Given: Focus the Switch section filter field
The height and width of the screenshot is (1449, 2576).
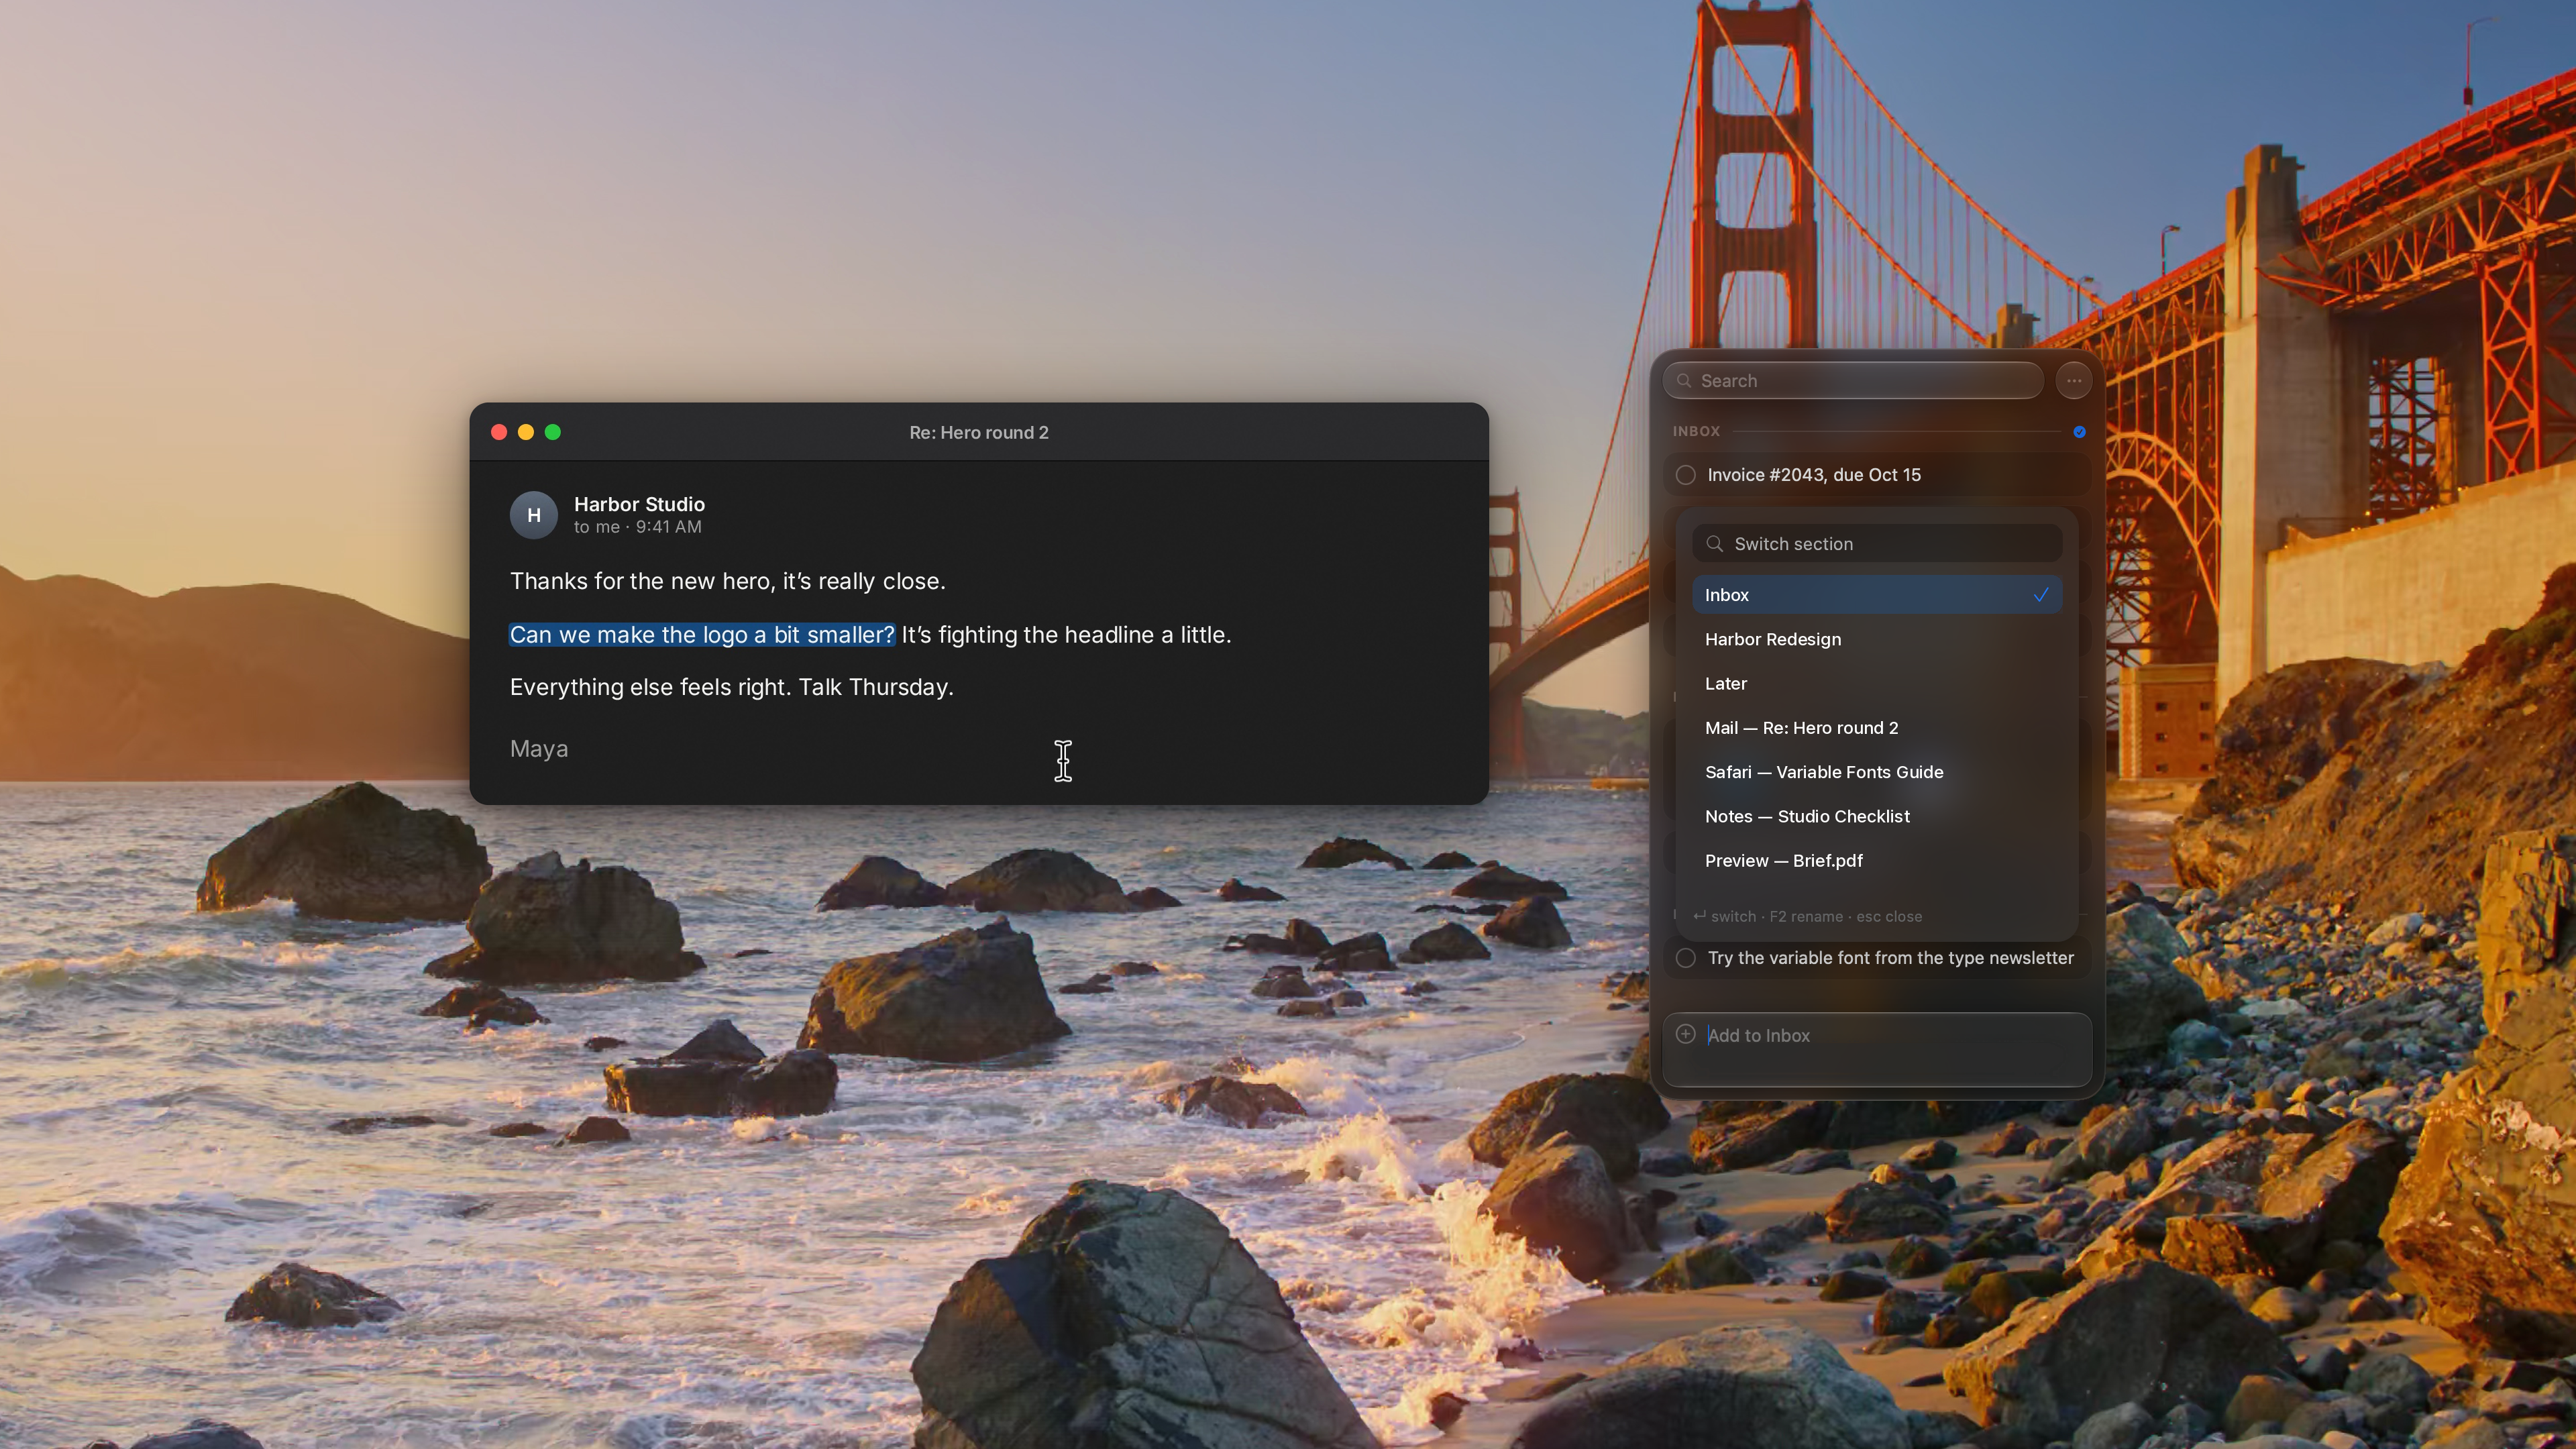Looking at the screenshot, I should point(1877,544).
